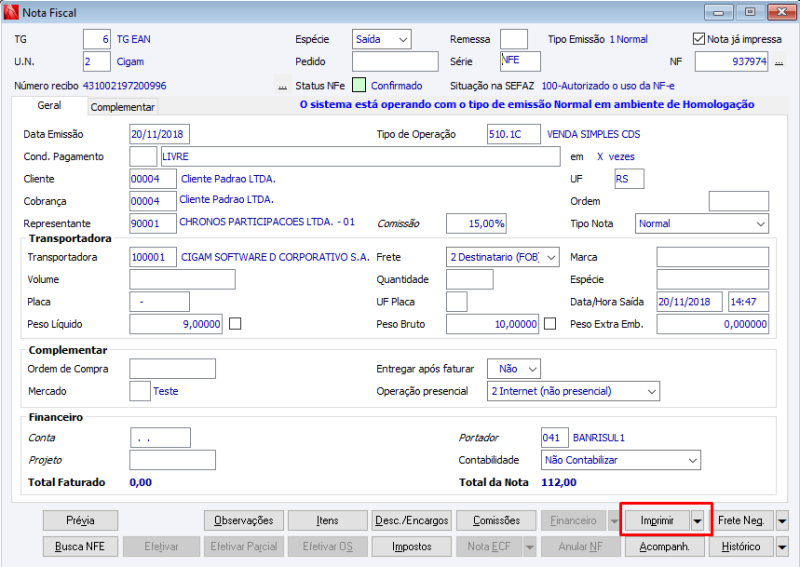Click the Observações button

[243, 521]
